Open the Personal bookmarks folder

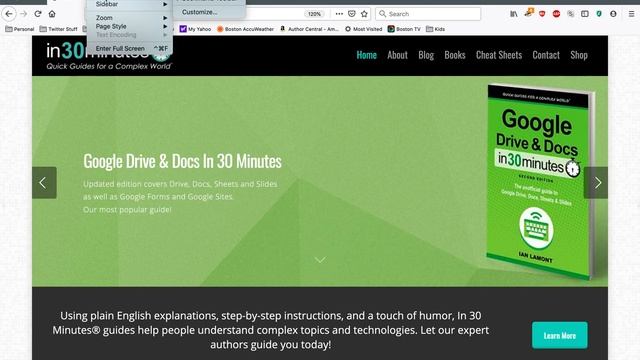(20, 29)
